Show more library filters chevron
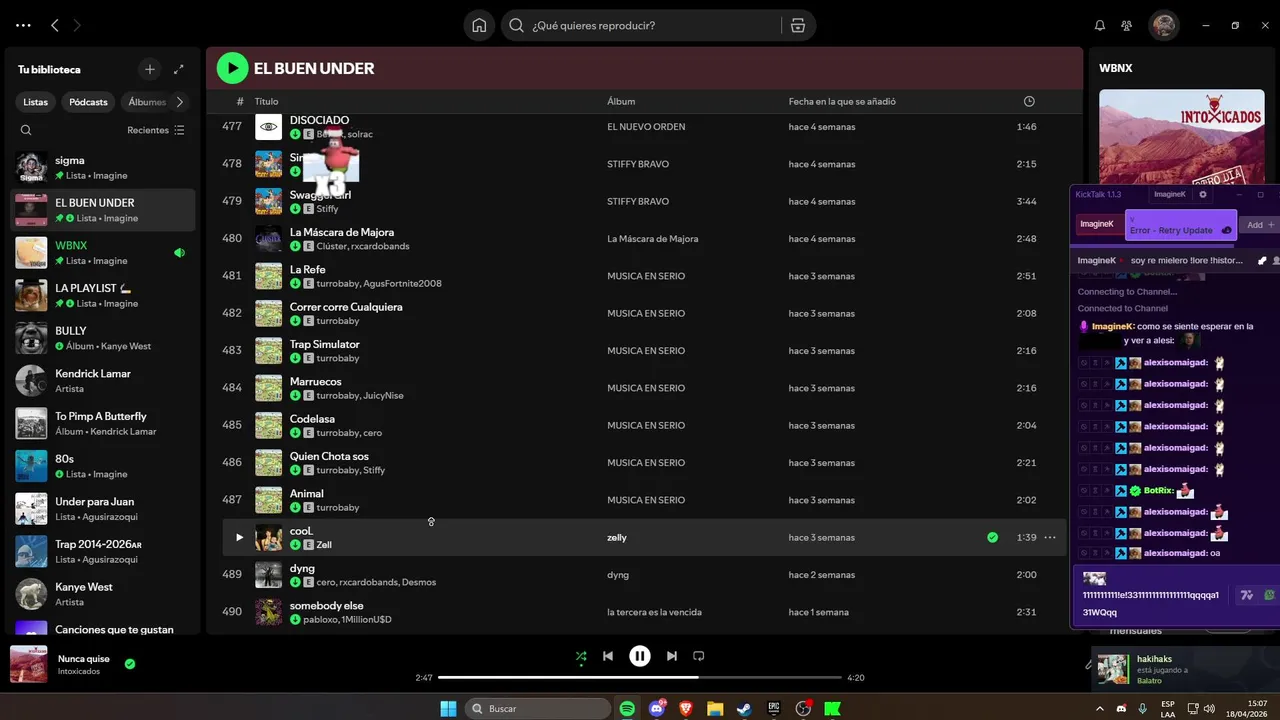Viewport: 1280px width, 720px height. [180, 102]
